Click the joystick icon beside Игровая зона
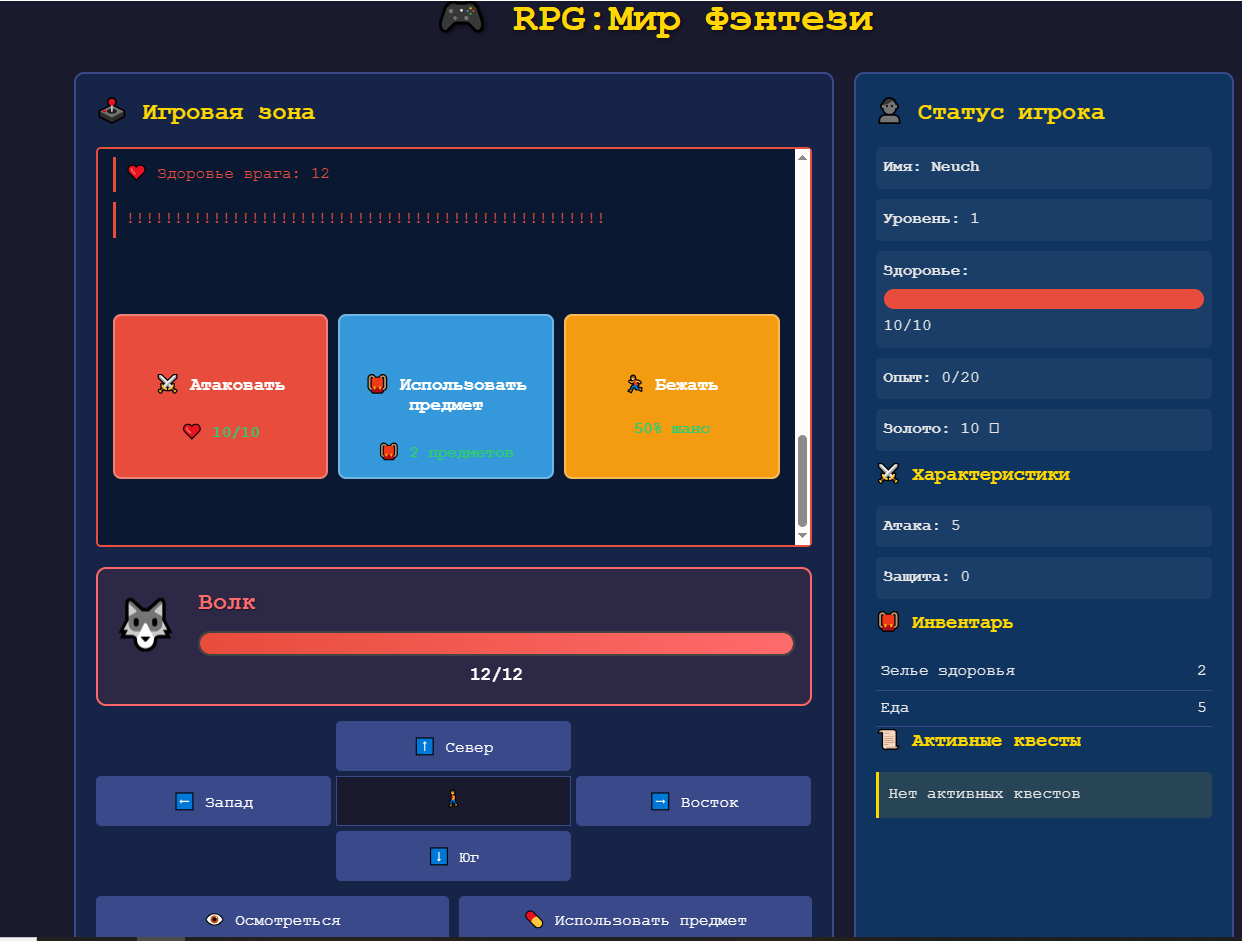This screenshot has width=1242, height=941. click(x=112, y=111)
